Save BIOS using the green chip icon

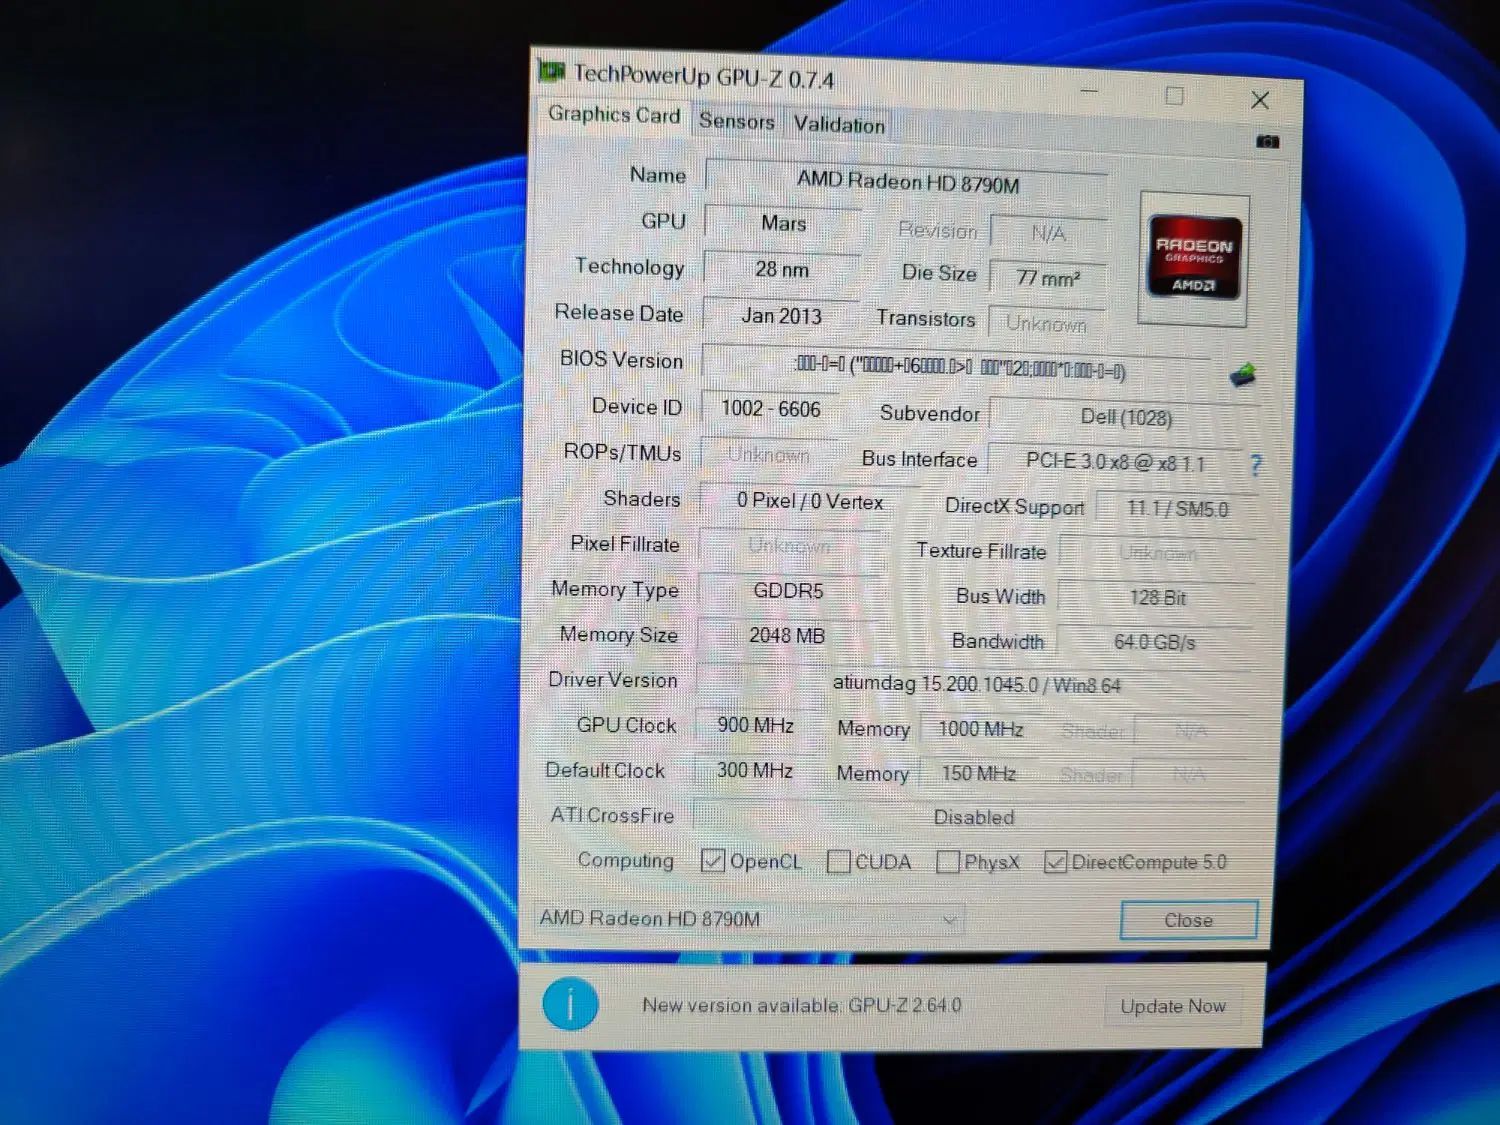pyautogui.click(x=1242, y=375)
